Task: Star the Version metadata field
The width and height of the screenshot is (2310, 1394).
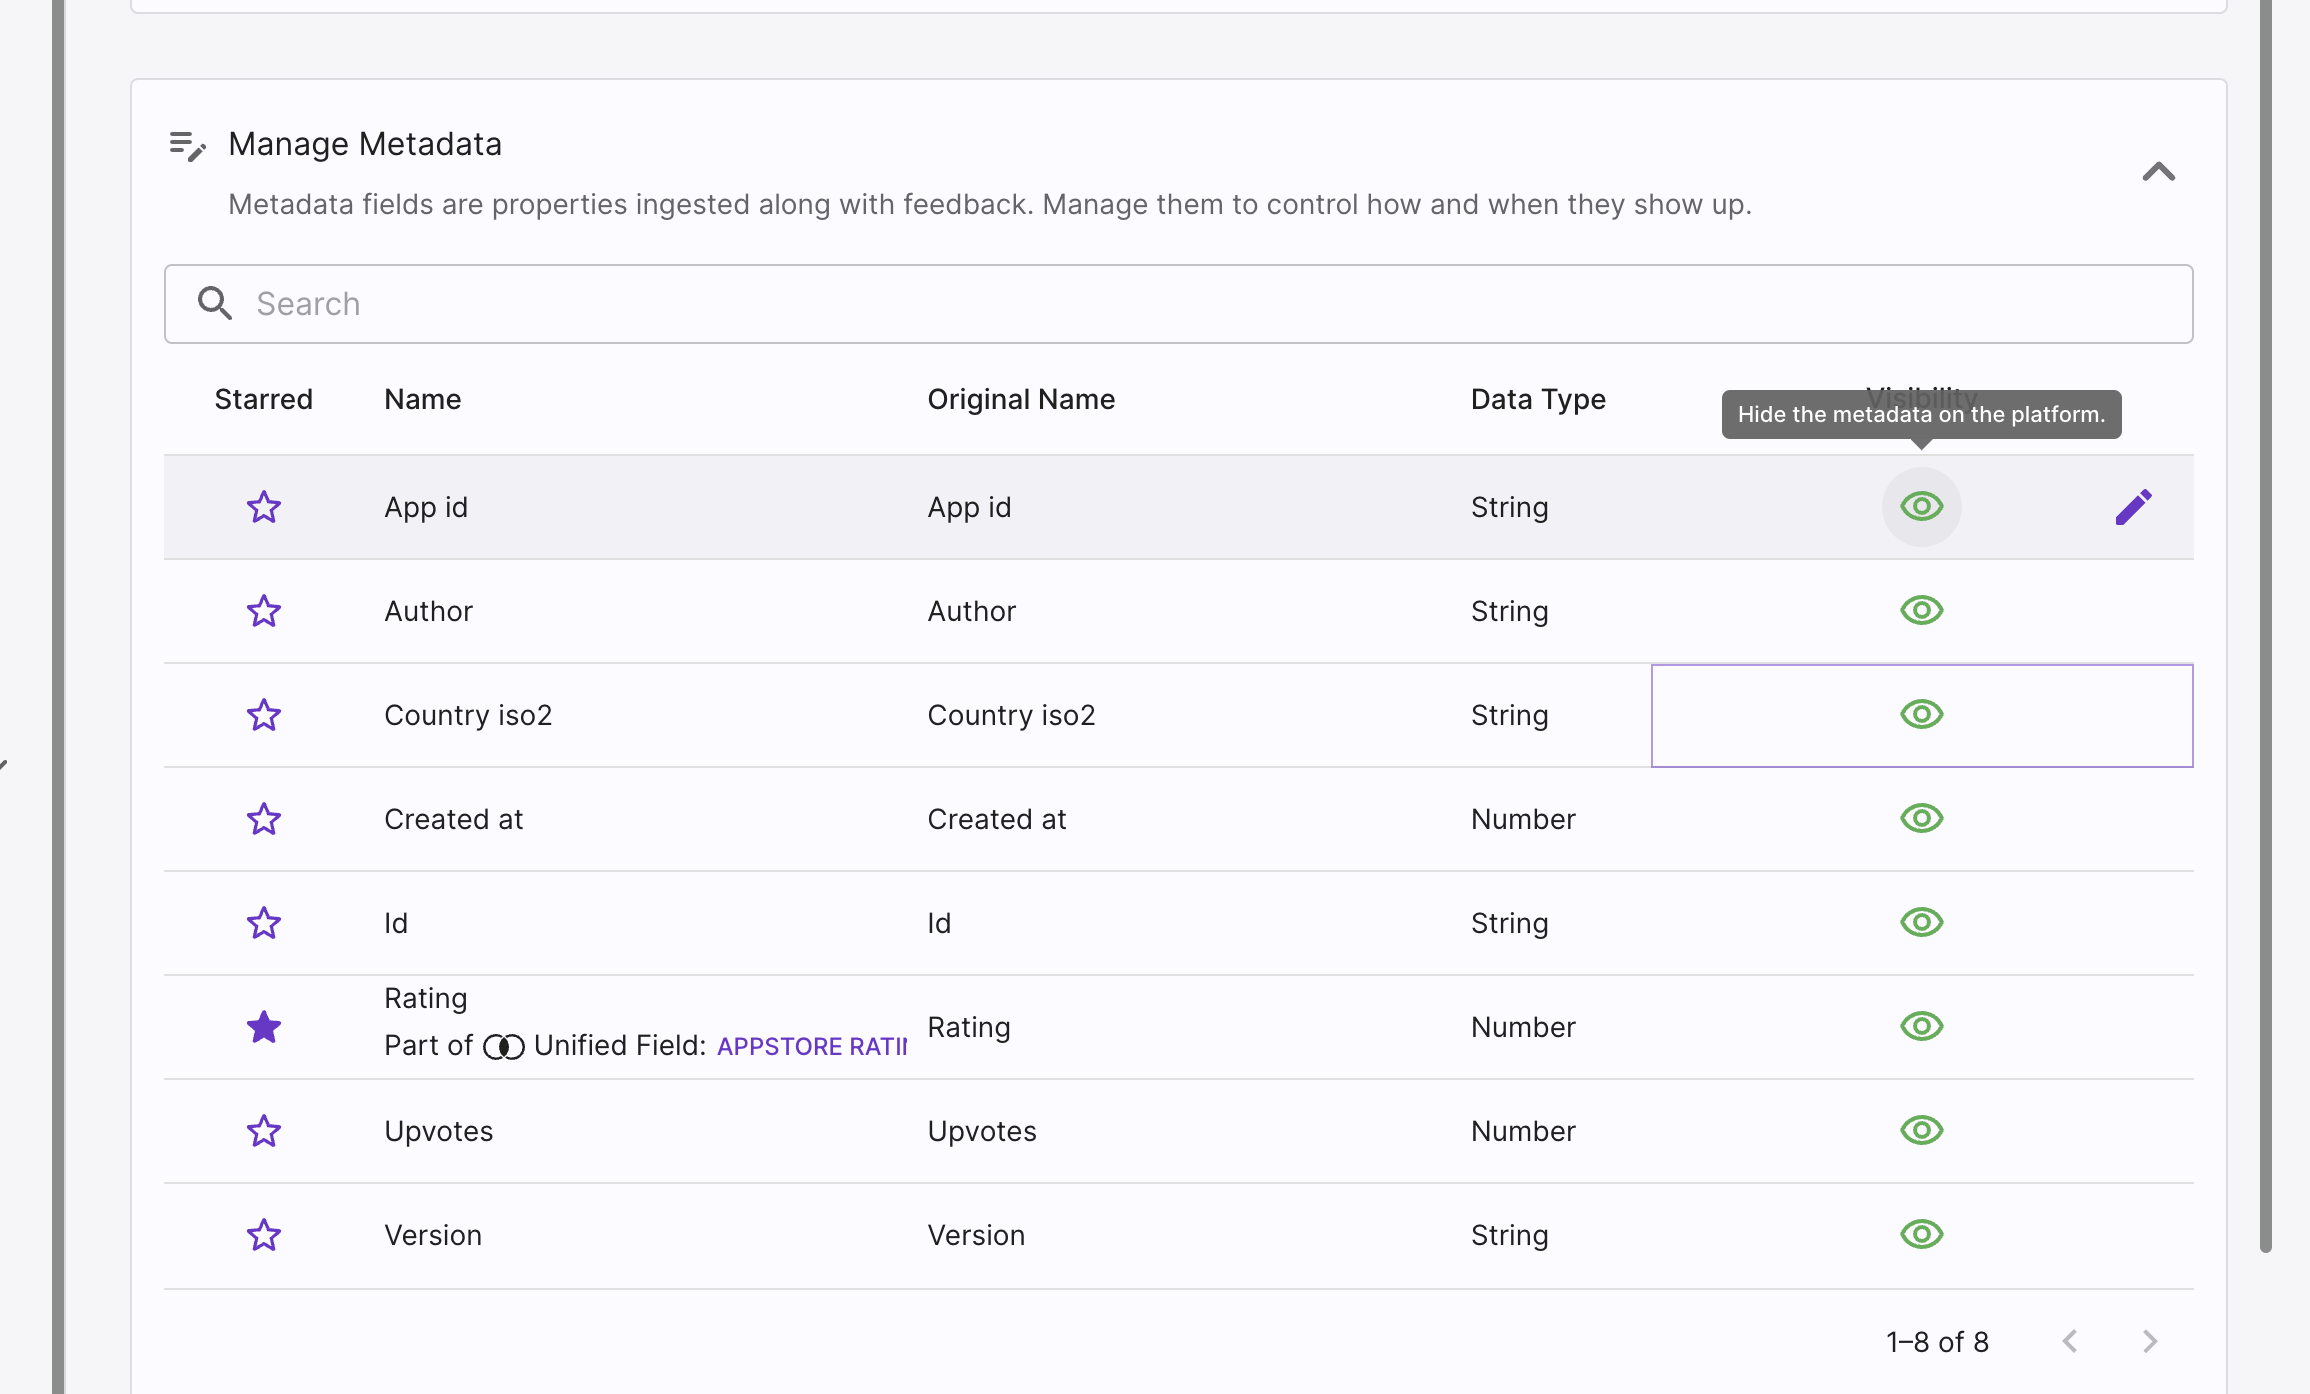Action: pos(264,1235)
